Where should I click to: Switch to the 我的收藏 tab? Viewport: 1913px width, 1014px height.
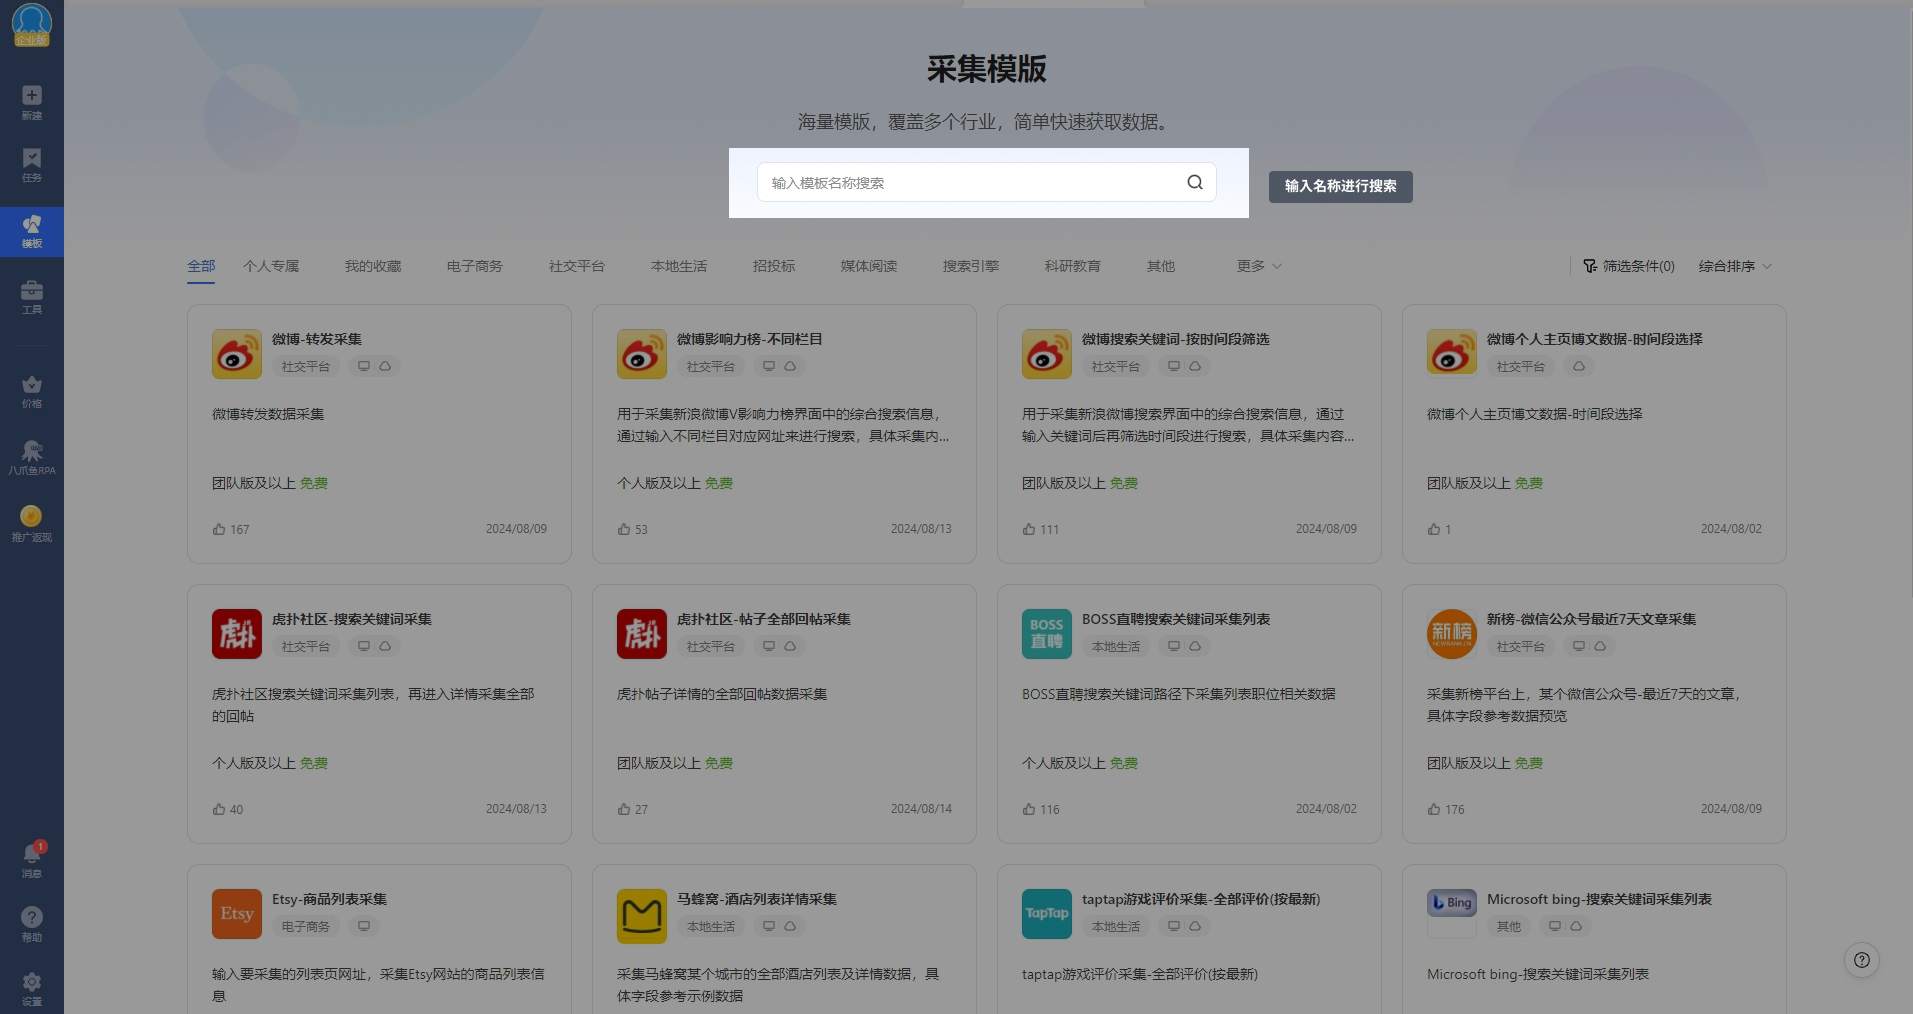click(372, 266)
